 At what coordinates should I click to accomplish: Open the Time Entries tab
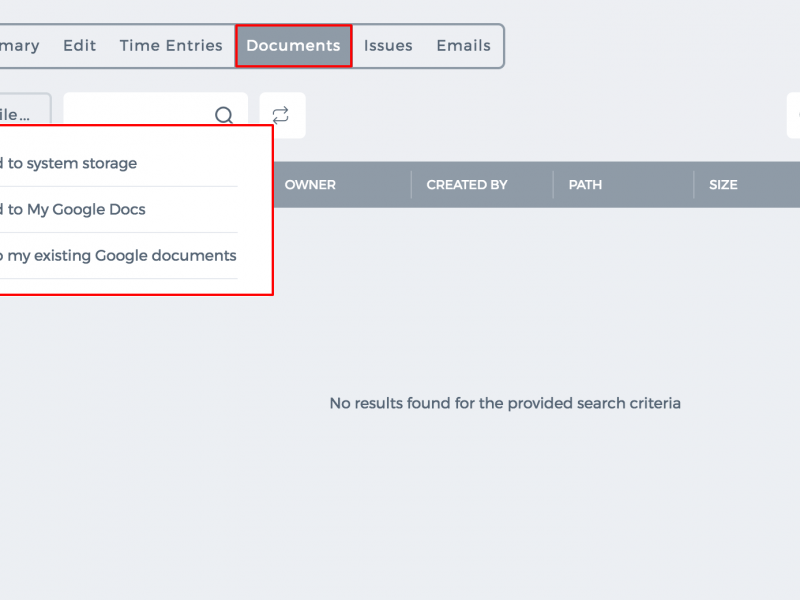[x=171, y=45]
